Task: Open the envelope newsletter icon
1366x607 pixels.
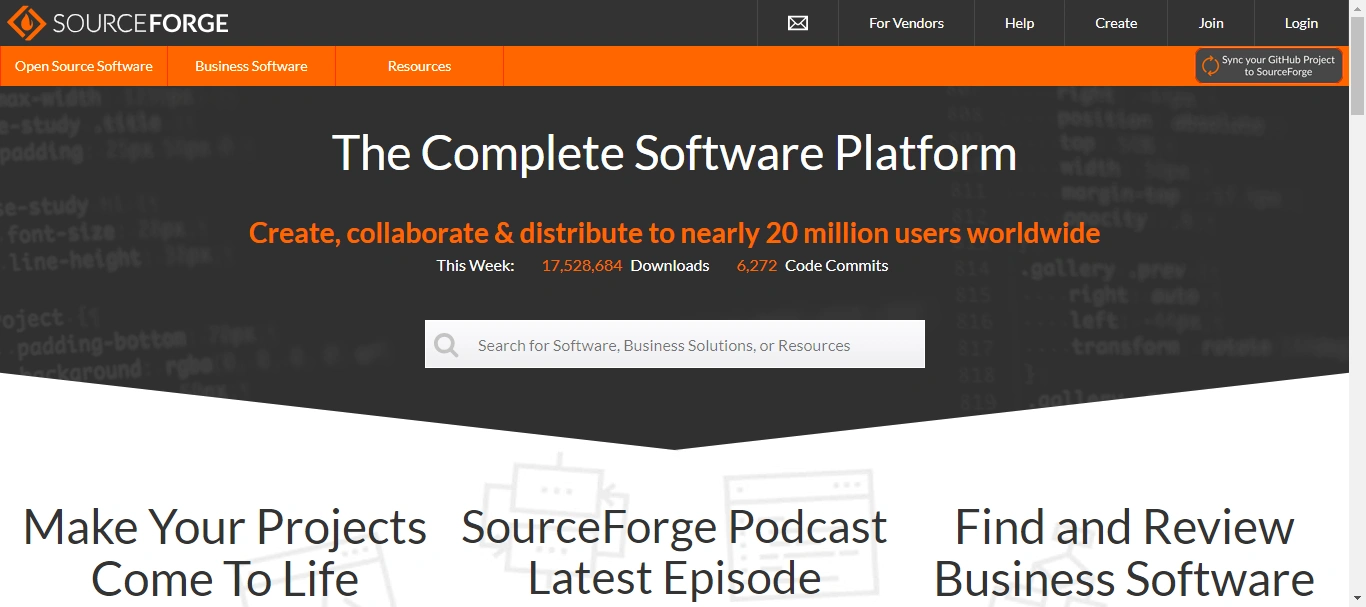Action: click(797, 23)
